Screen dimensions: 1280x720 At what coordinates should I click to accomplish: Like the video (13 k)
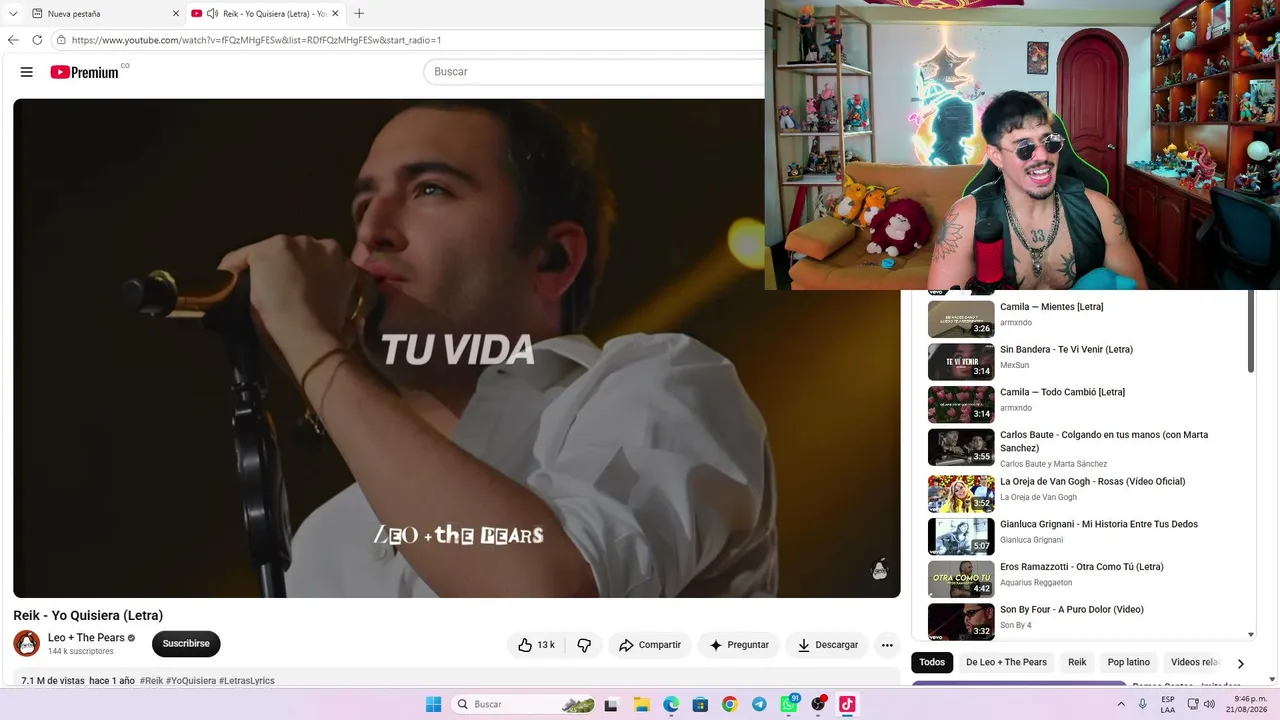[536, 645]
